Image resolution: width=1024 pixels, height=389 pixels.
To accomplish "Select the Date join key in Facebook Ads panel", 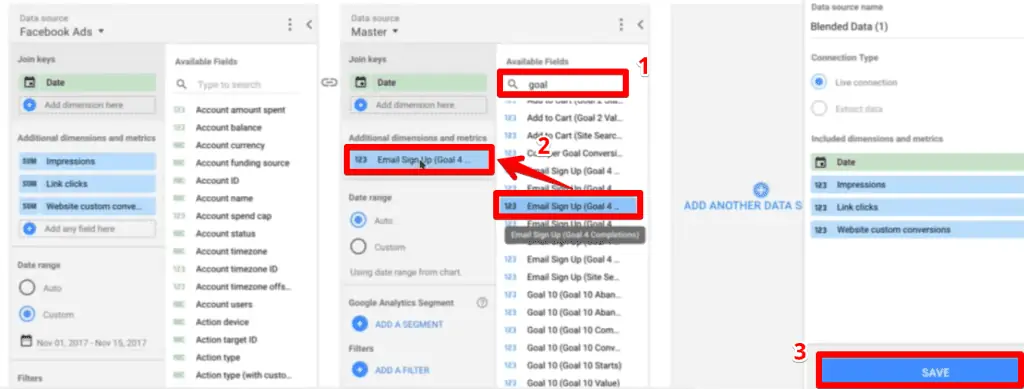I will click(x=88, y=83).
